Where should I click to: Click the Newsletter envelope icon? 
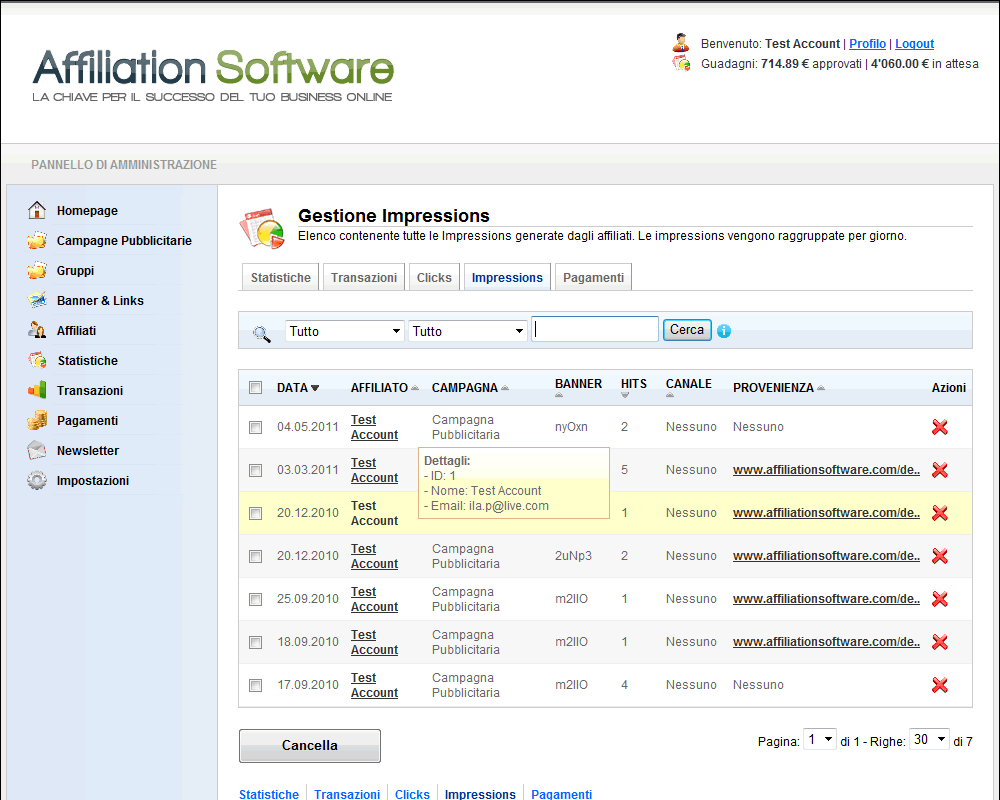coord(37,451)
